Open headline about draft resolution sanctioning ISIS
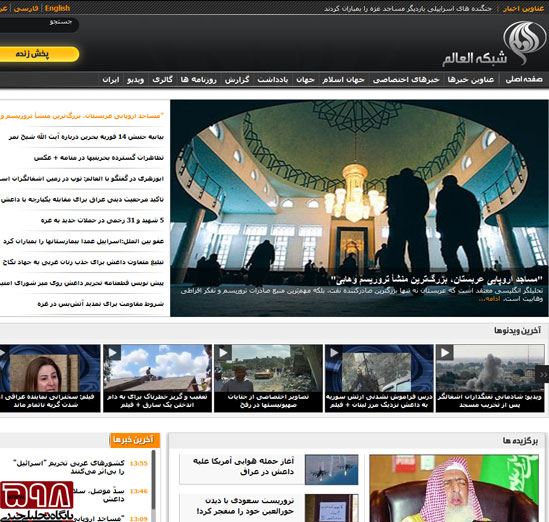Image resolution: width=549 pixels, height=522 pixels. 82,283
